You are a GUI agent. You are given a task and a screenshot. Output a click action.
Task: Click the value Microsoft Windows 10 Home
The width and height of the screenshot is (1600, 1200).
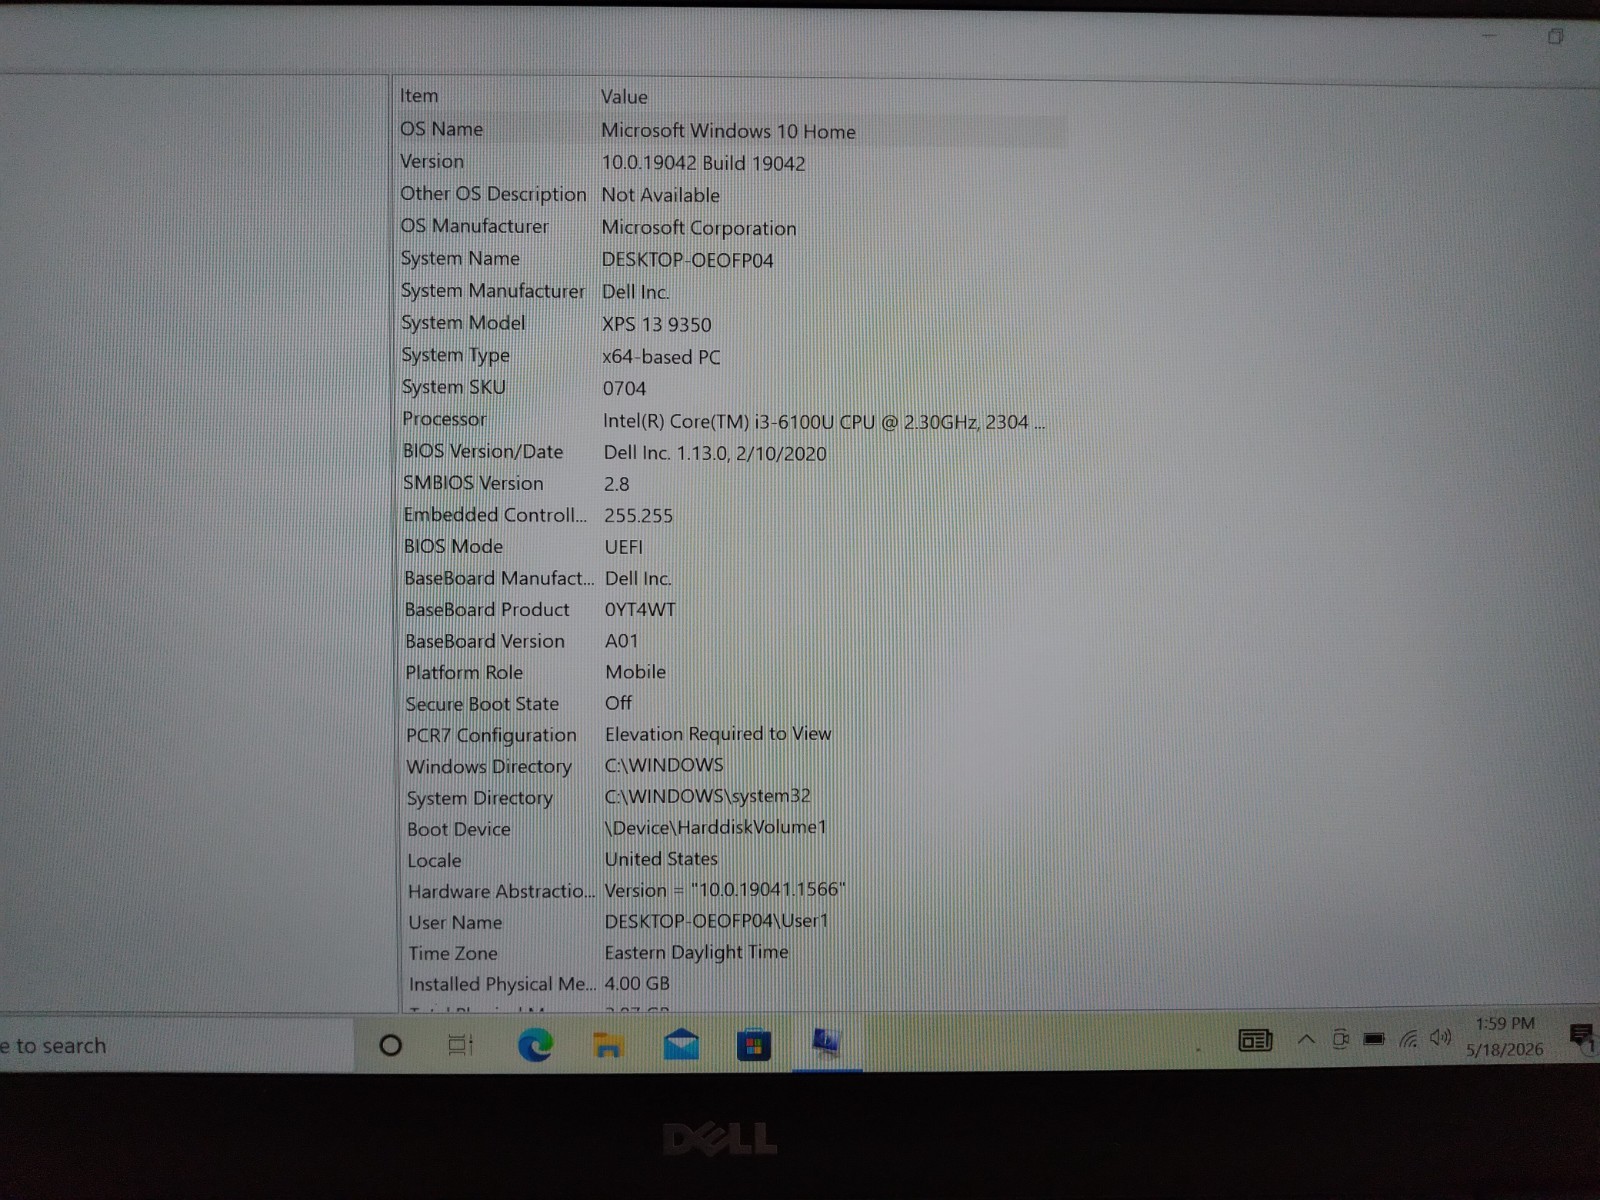(728, 131)
